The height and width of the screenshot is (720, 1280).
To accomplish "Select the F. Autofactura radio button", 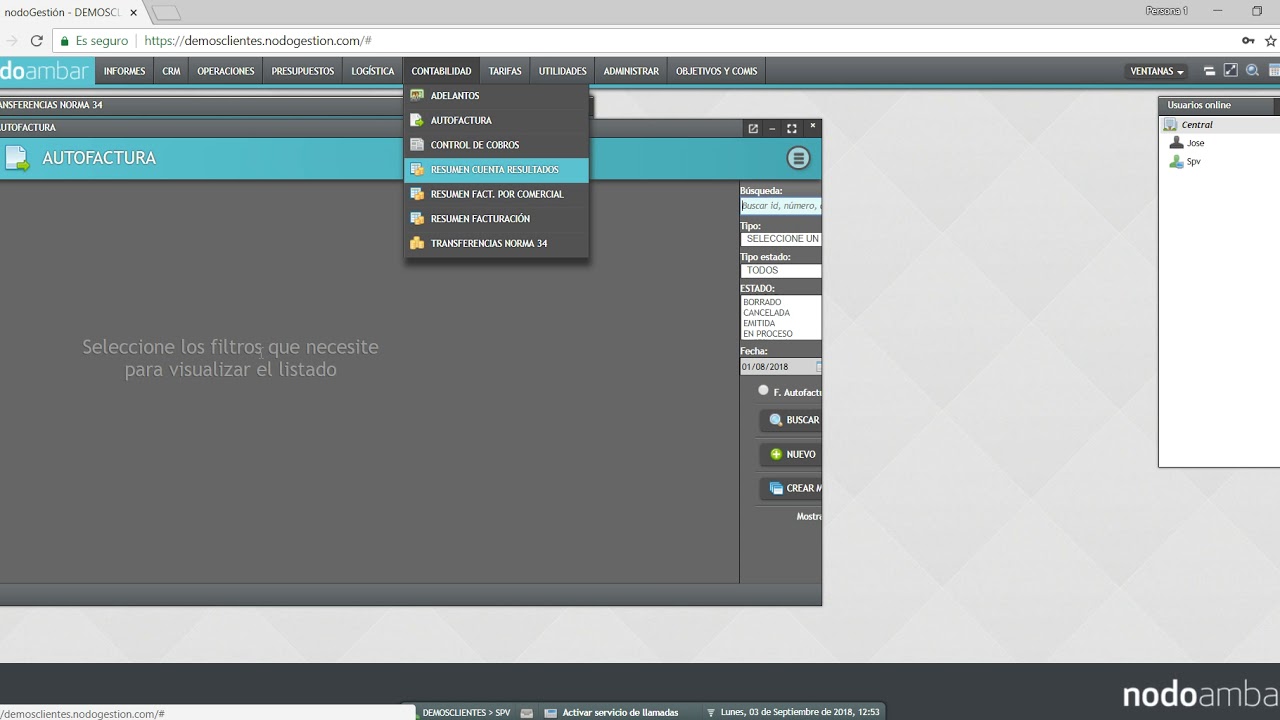I will coord(764,391).
